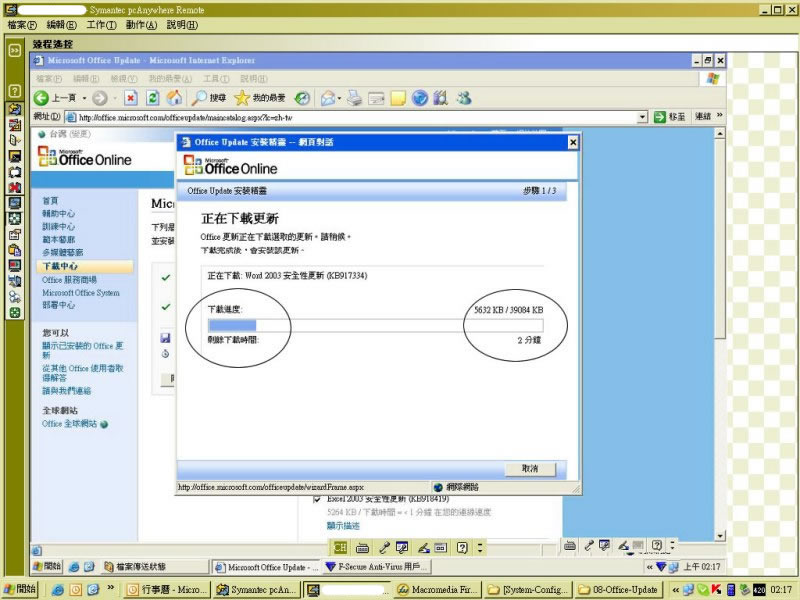Image resolution: width=800 pixels, height=600 pixels.
Task: Click the 顯示描述 link
Action: click(343, 526)
